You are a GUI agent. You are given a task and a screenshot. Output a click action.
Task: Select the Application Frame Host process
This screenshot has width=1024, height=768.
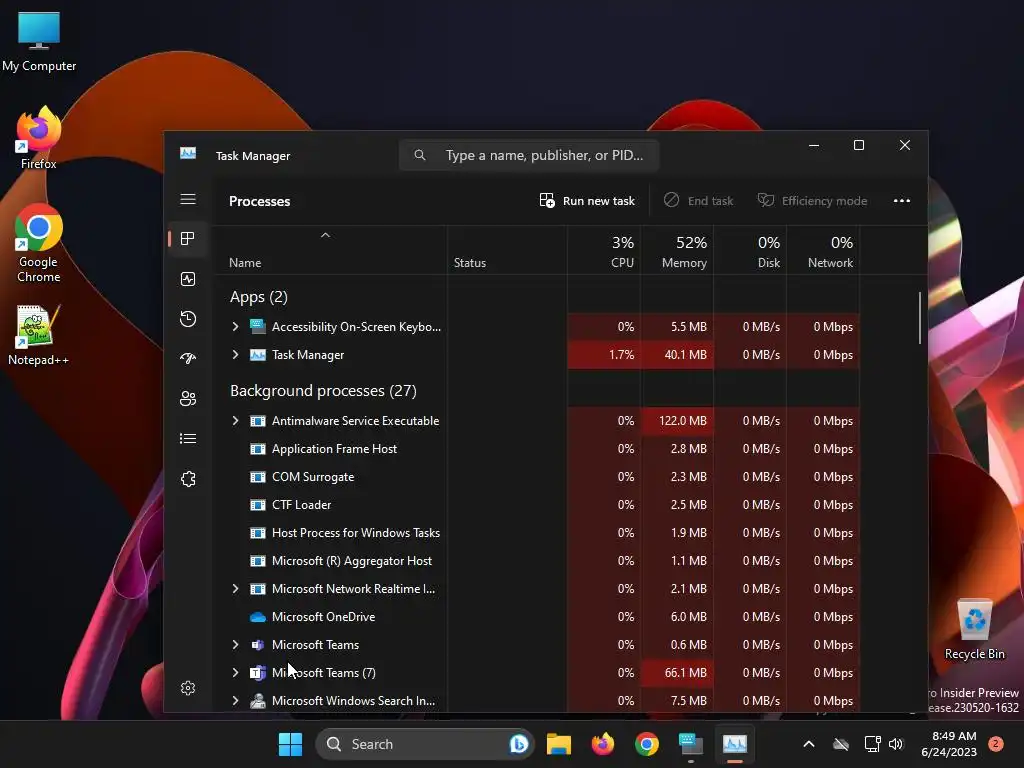[537, 449]
